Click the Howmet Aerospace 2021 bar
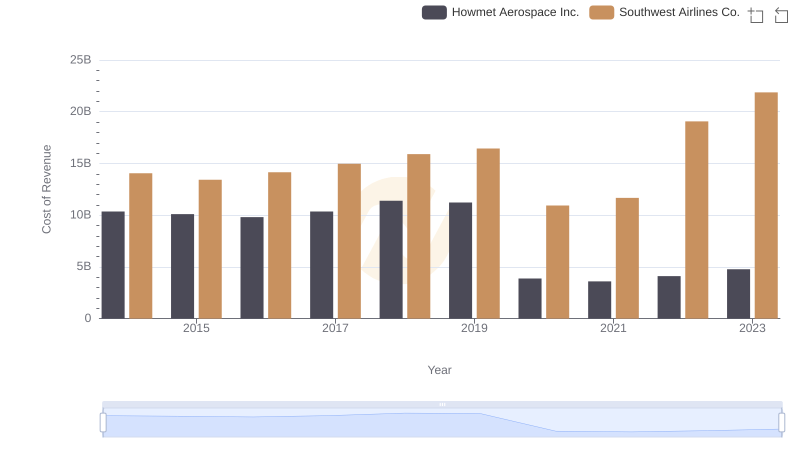The height and width of the screenshot is (461, 800). click(x=599, y=300)
